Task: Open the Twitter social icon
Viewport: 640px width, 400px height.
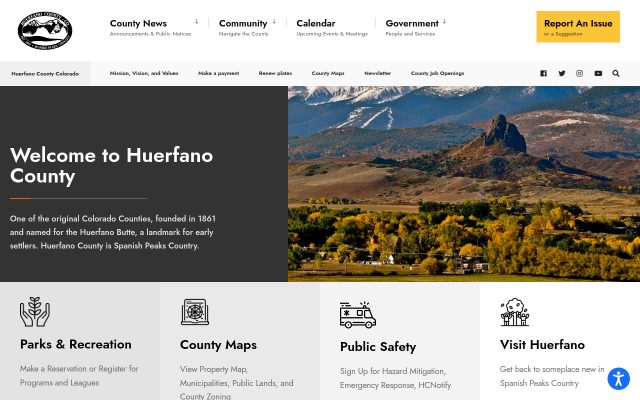Action: tap(562, 73)
